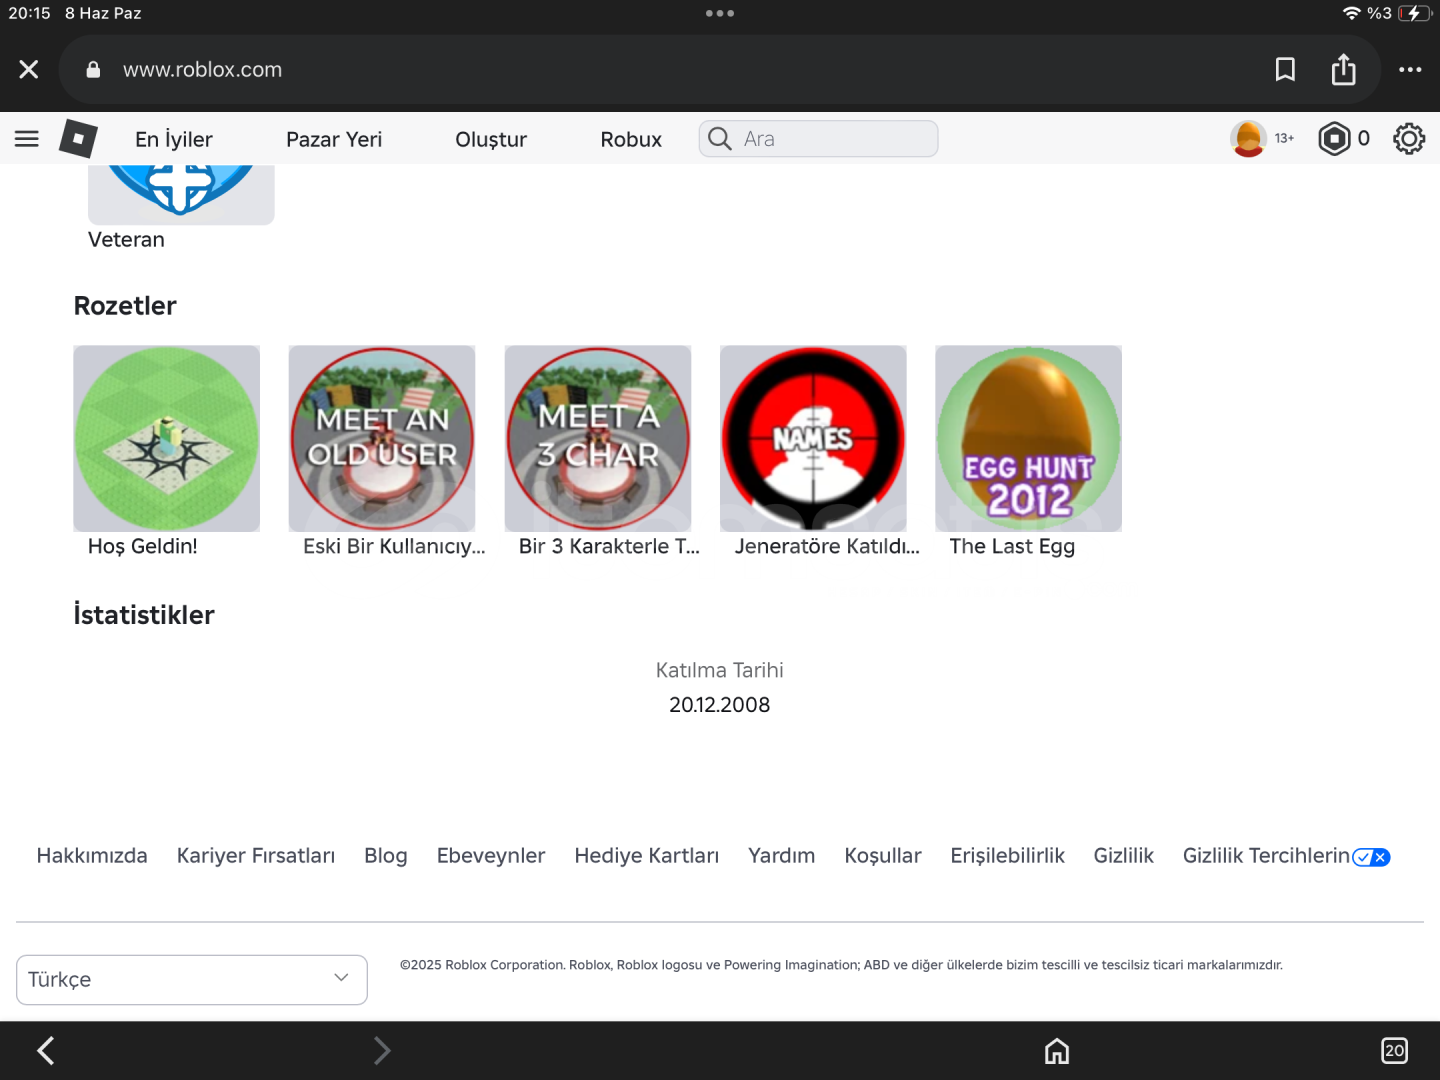Tap the Wi-Fi status icon
The height and width of the screenshot is (1080, 1440).
1351,13
